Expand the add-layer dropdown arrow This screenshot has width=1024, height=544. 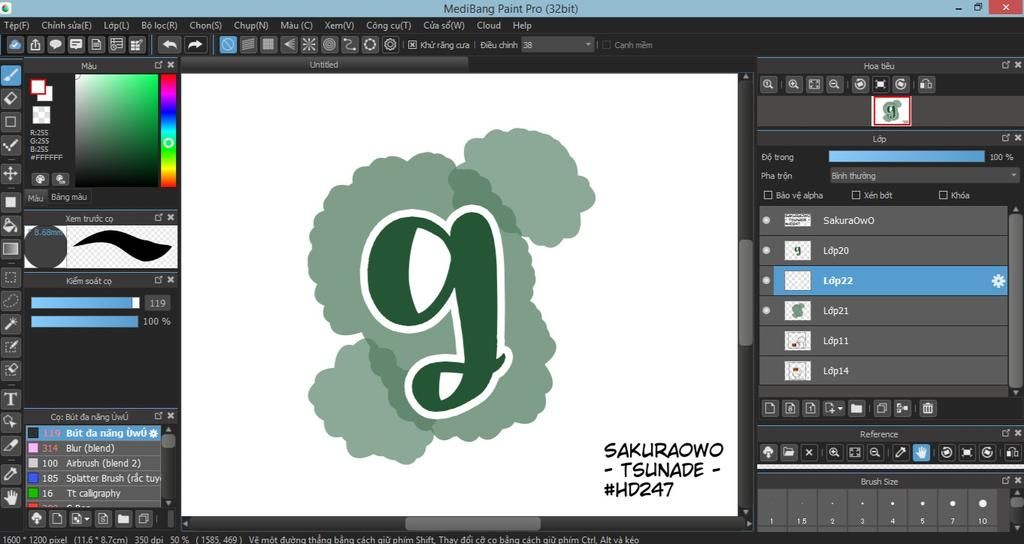coord(840,409)
